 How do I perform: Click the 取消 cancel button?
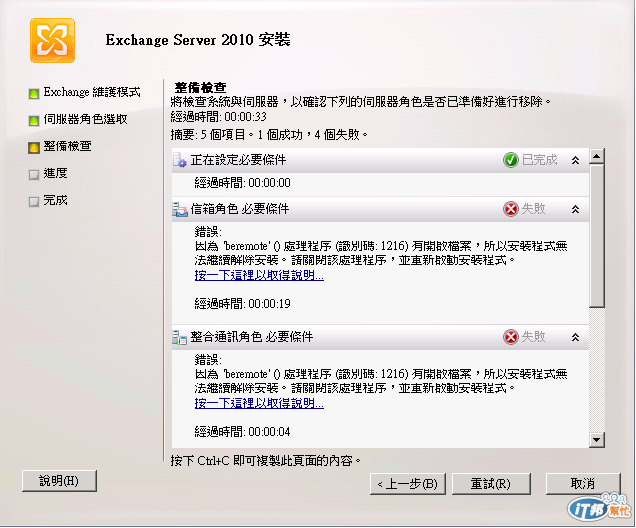583,484
